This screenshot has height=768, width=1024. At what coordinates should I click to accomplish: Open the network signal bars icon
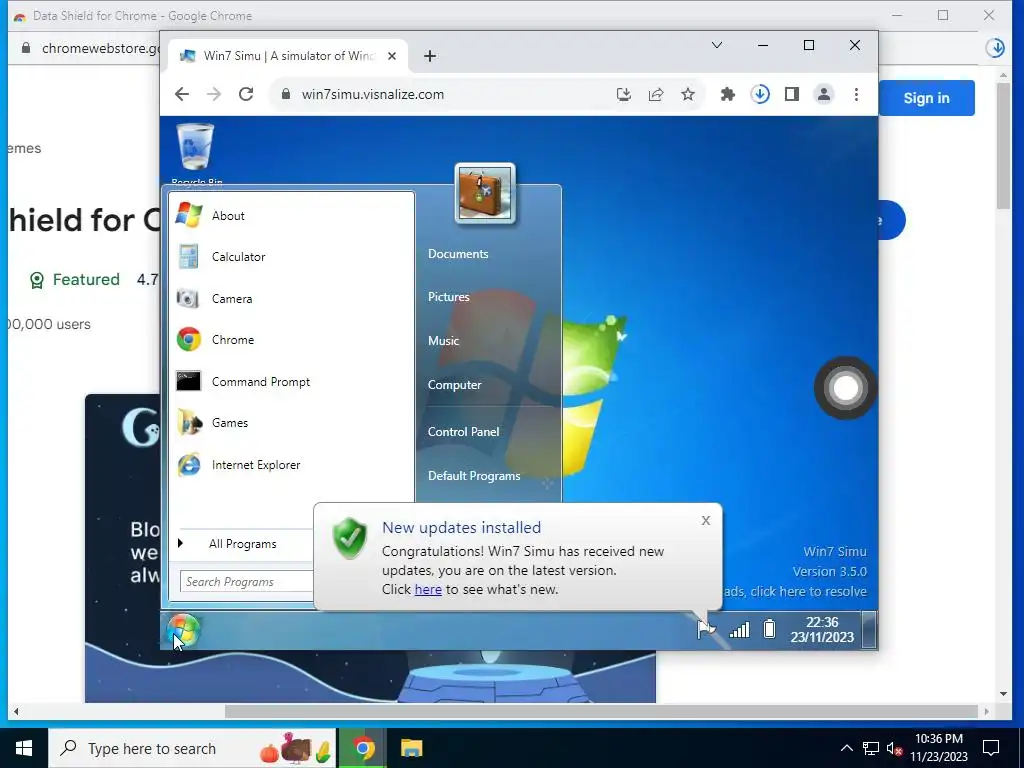tap(739, 630)
